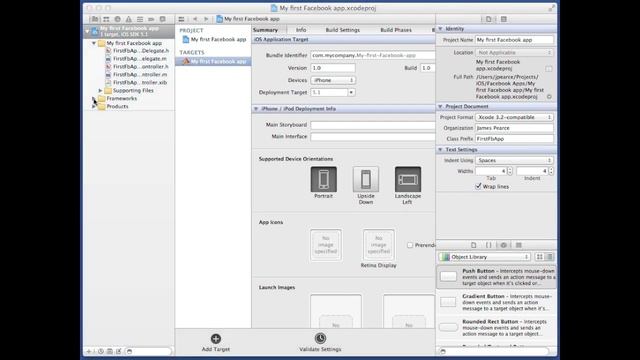Click the Add Target button
The height and width of the screenshot is (360, 640).
[x=216, y=342]
